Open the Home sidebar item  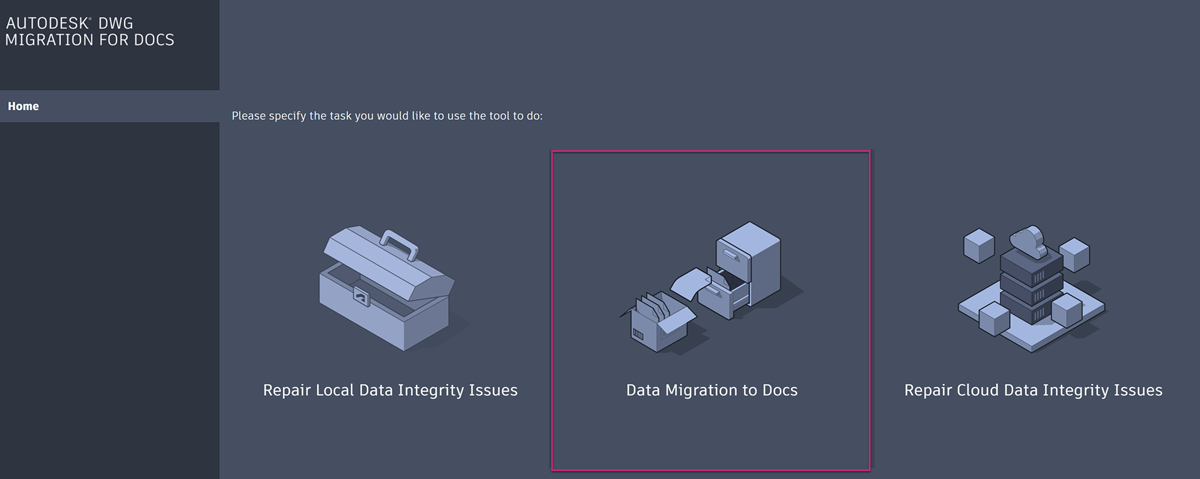[109, 106]
